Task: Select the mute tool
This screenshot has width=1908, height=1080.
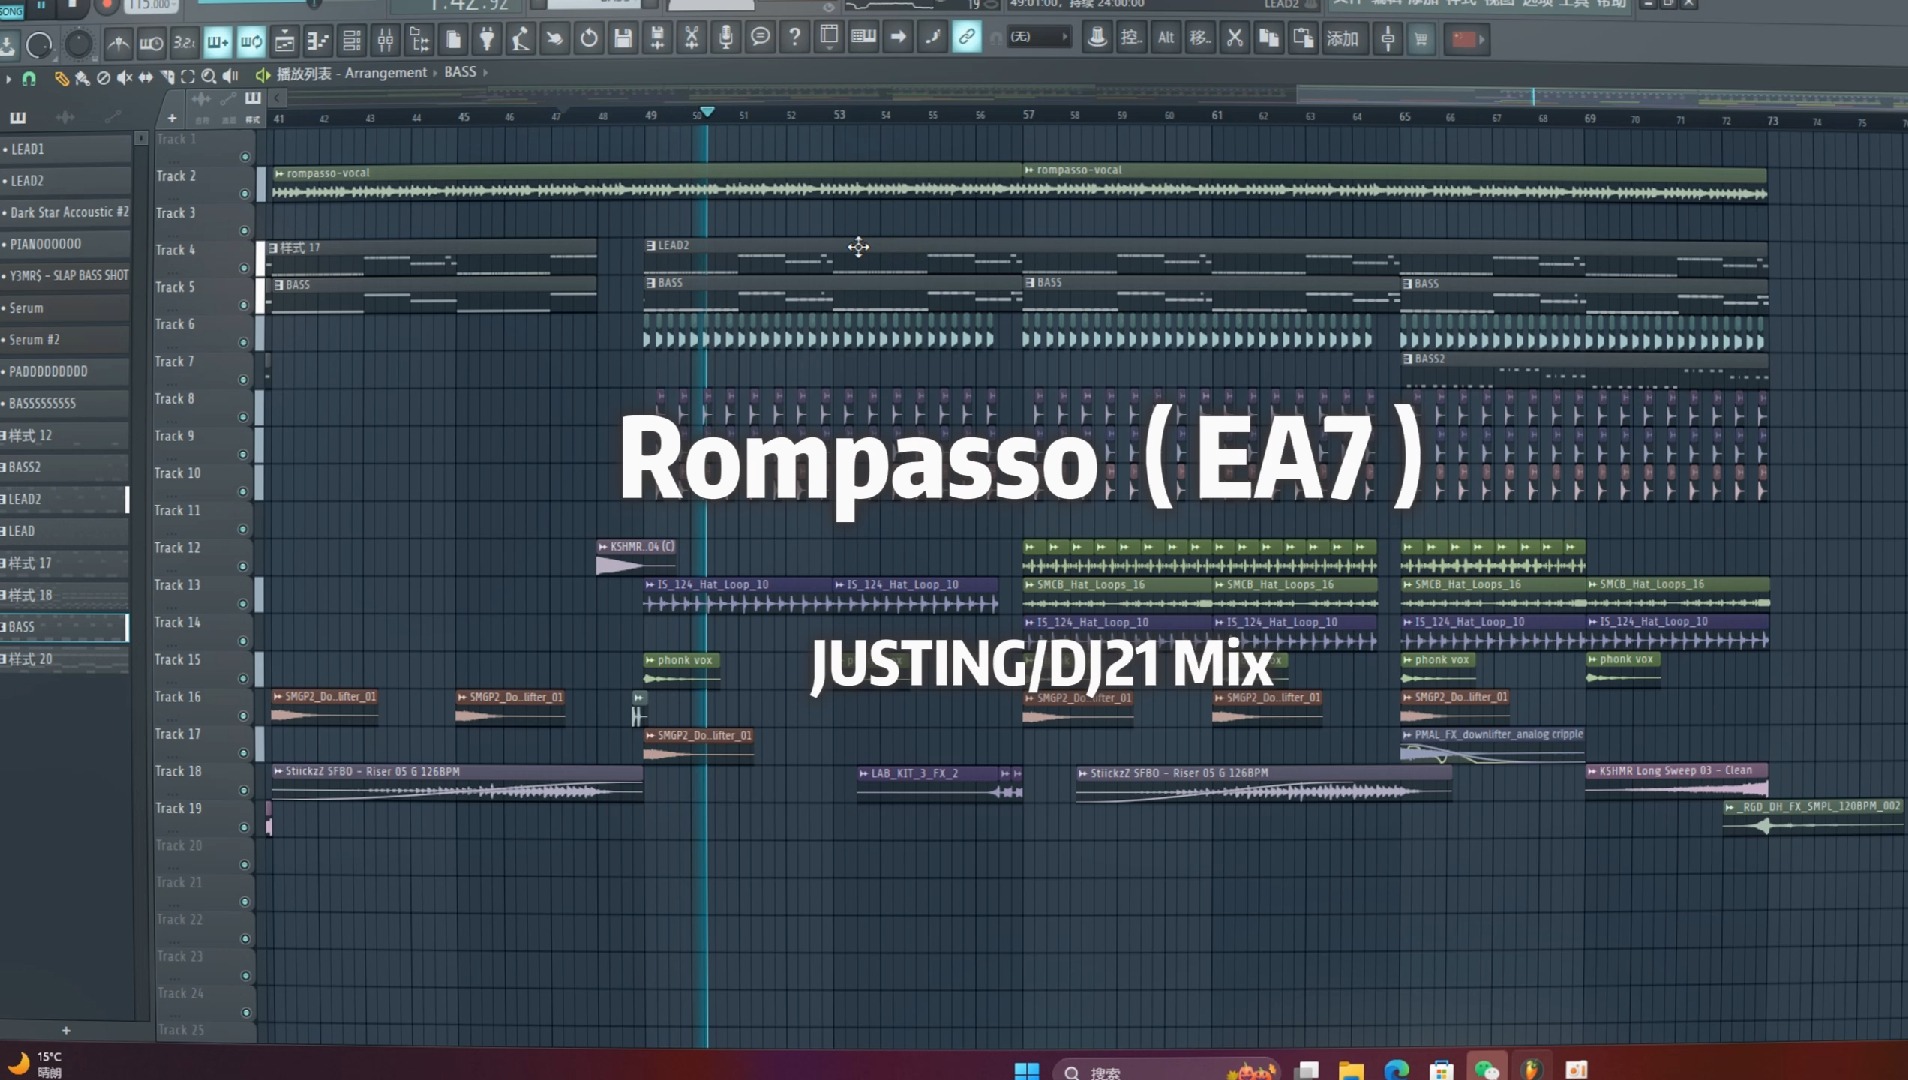Action: (124, 77)
